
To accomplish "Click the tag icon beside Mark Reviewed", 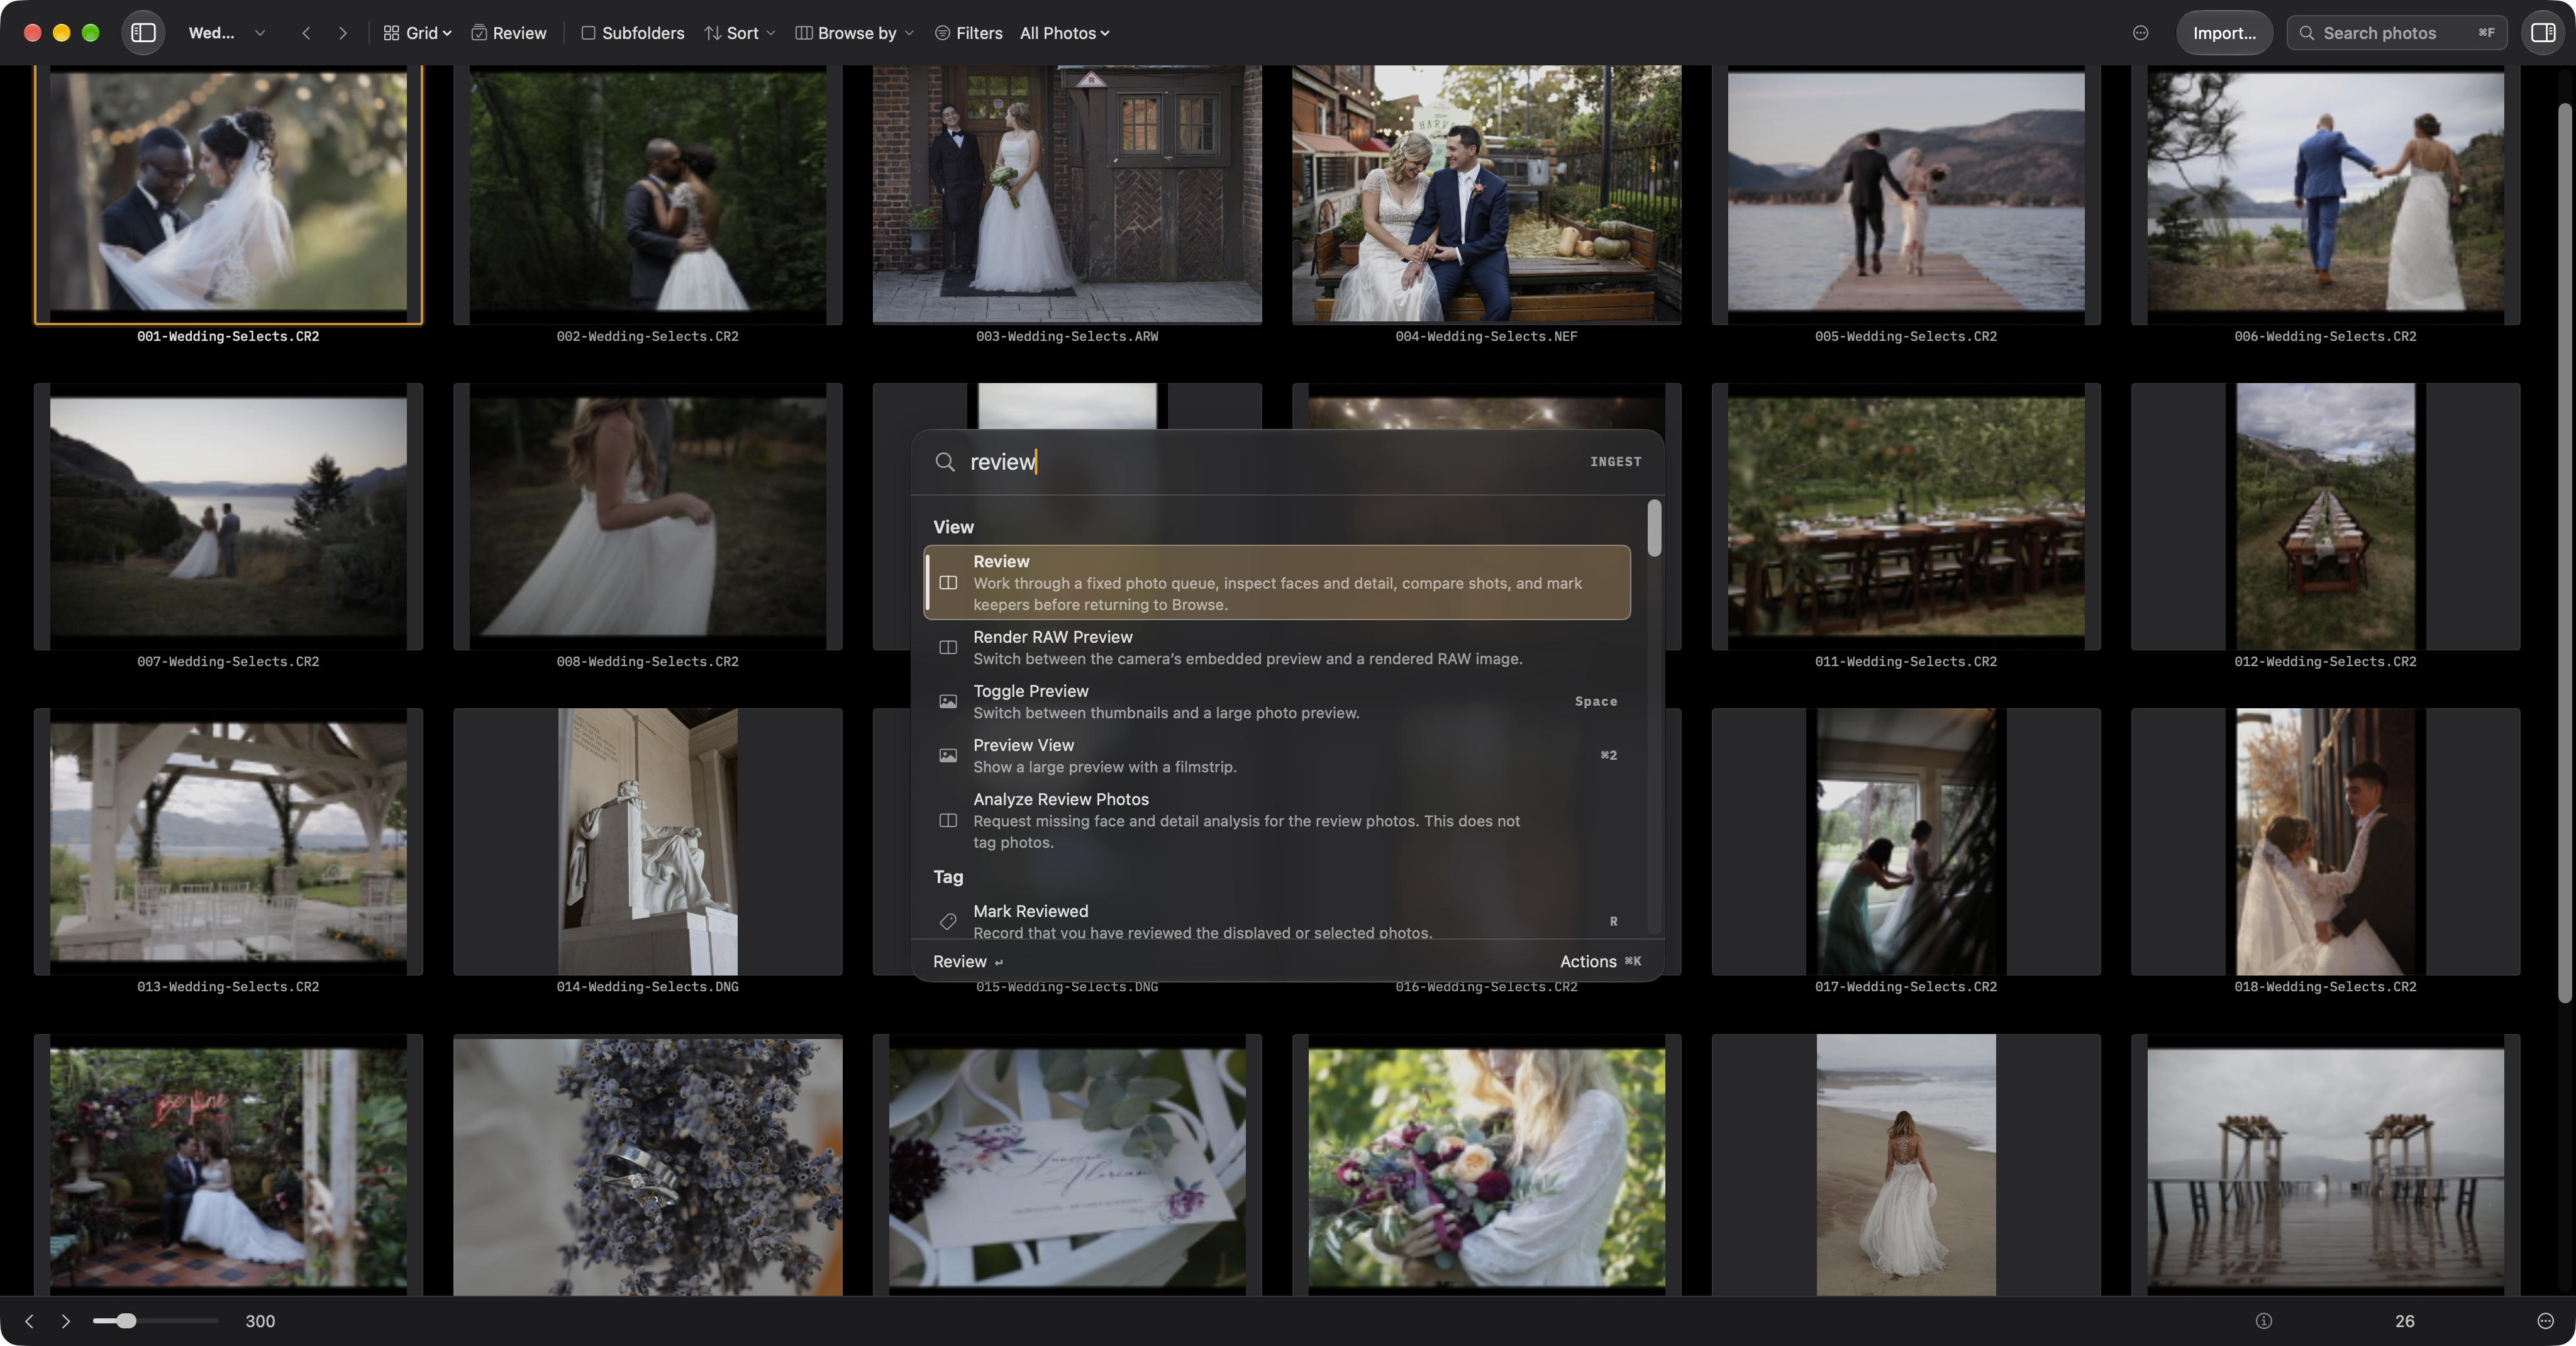I will coord(948,921).
